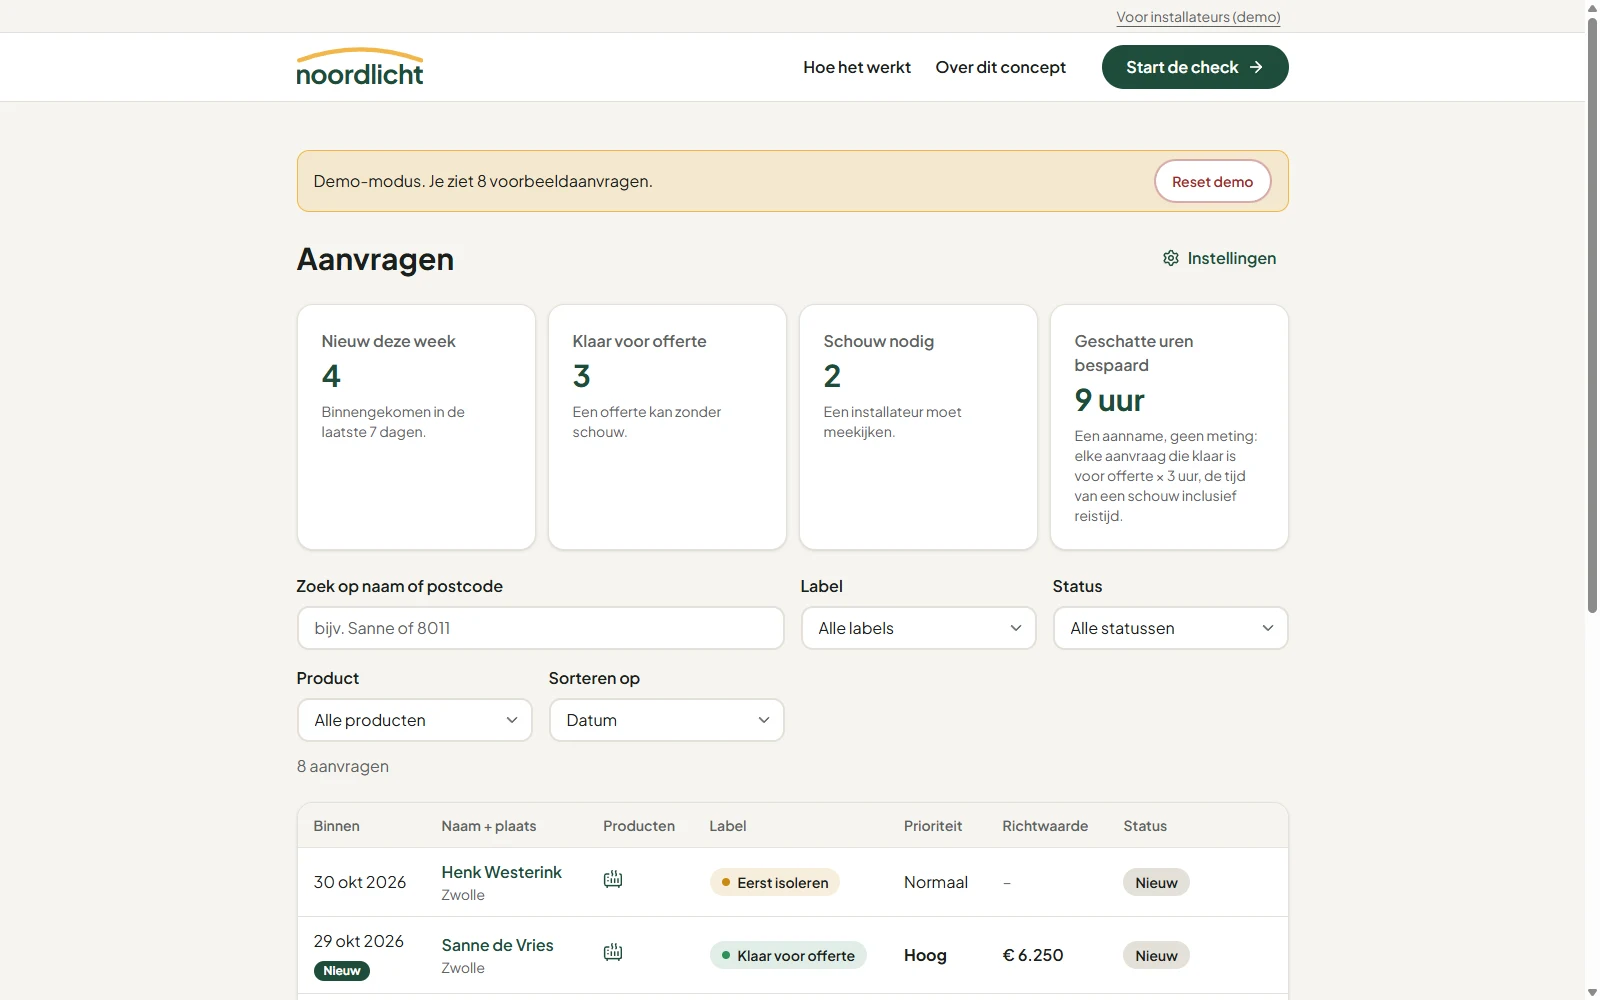Screen dimensions: 1600x1000
Task: Follow 'Voor installateurs (demo)' link
Action: point(1198,17)
